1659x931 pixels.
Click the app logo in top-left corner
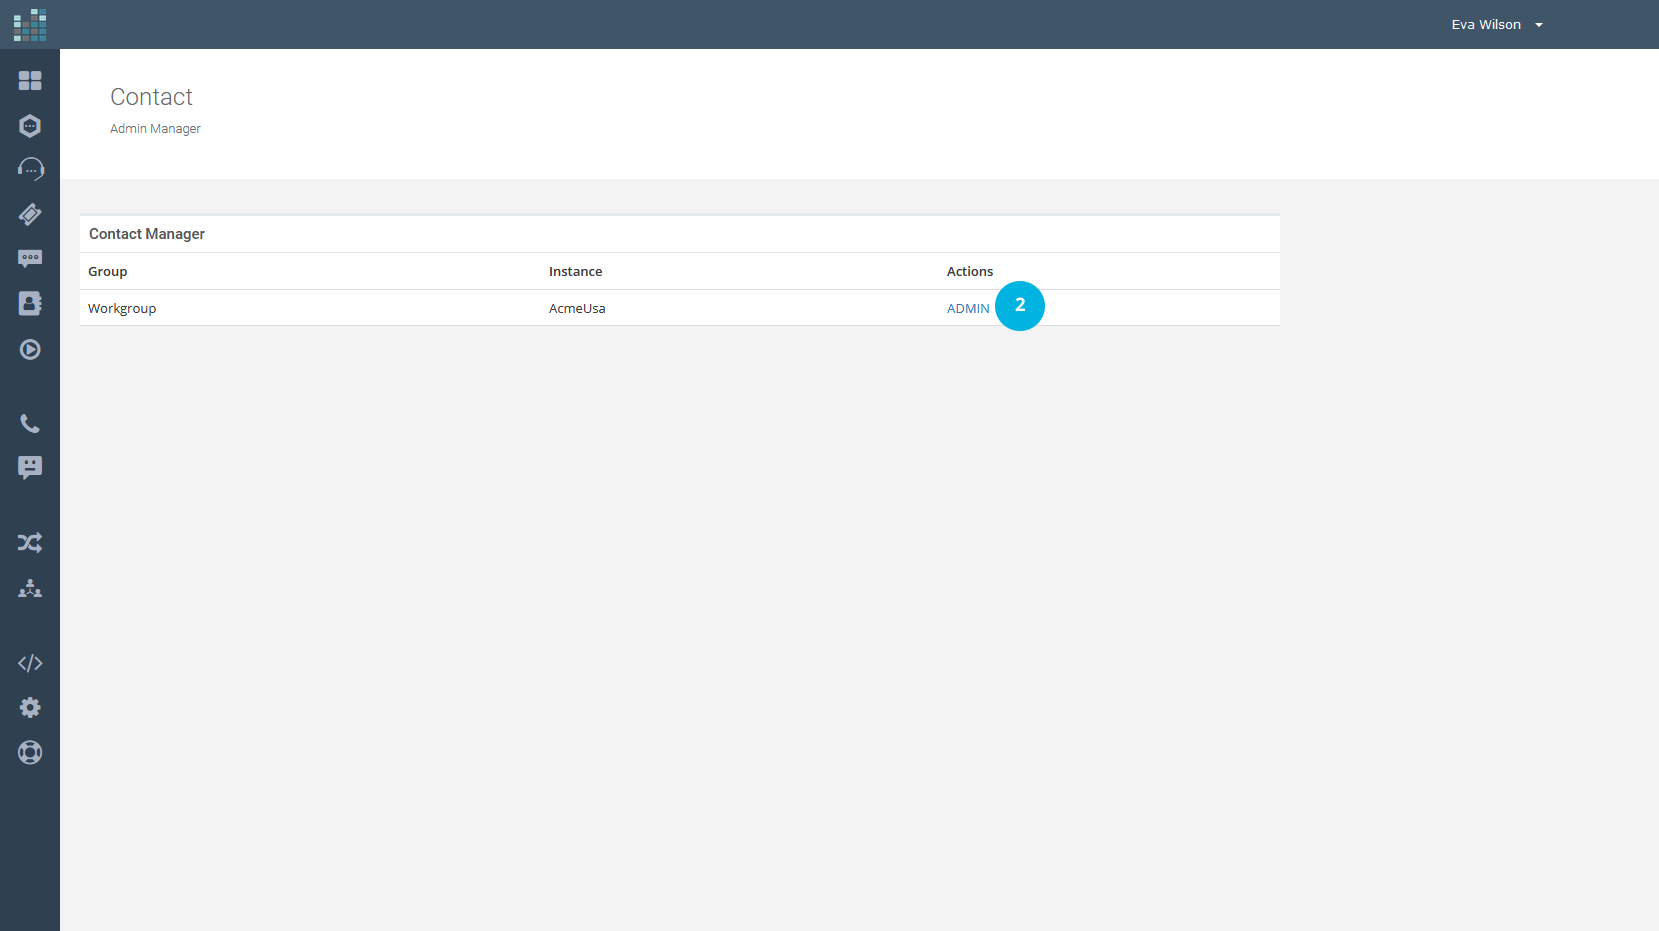(30, 25)
